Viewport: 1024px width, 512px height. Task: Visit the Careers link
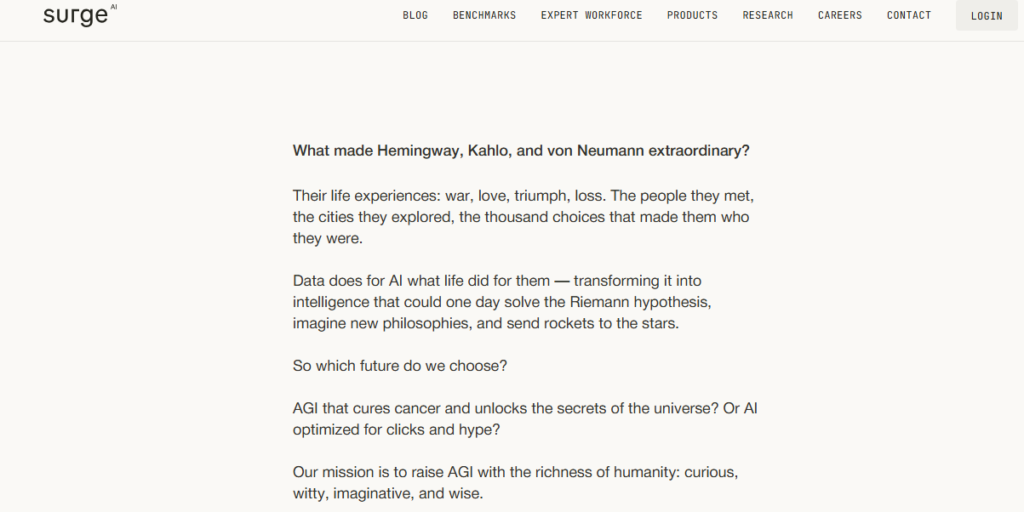pyautogui.click(x=840, y=15)
